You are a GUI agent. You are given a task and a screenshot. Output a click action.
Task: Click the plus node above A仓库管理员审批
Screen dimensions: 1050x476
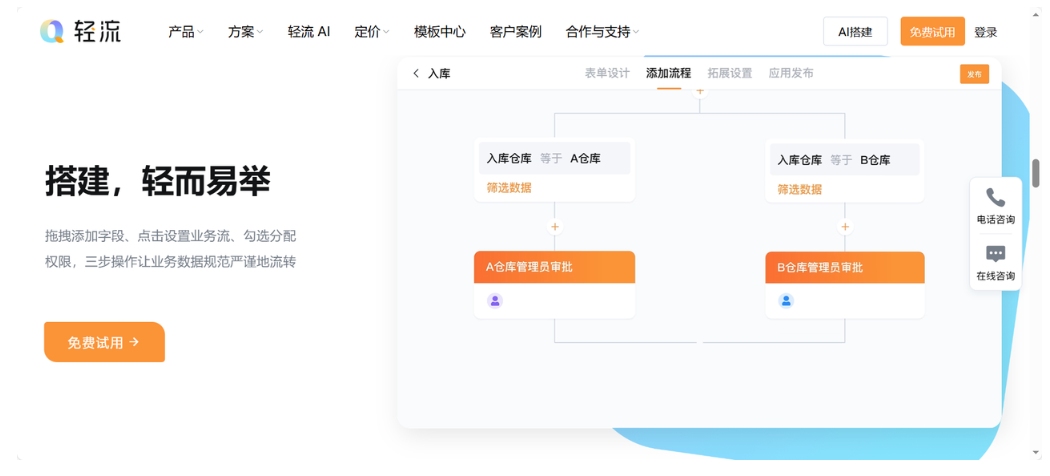pyautogui.click(x=554, y=227)
